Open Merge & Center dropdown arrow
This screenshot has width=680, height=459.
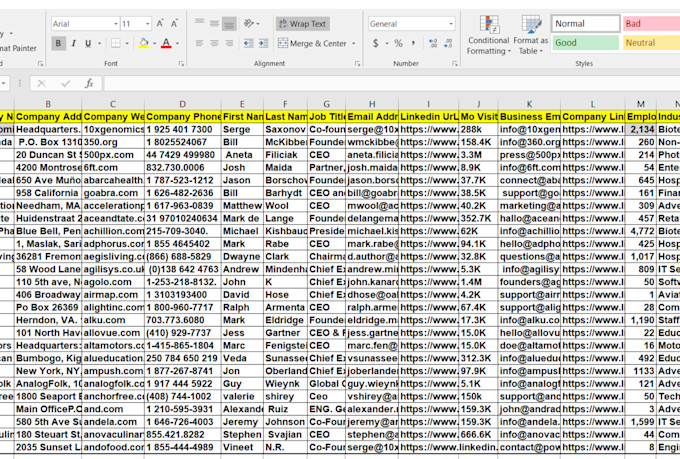pos(354,43)
